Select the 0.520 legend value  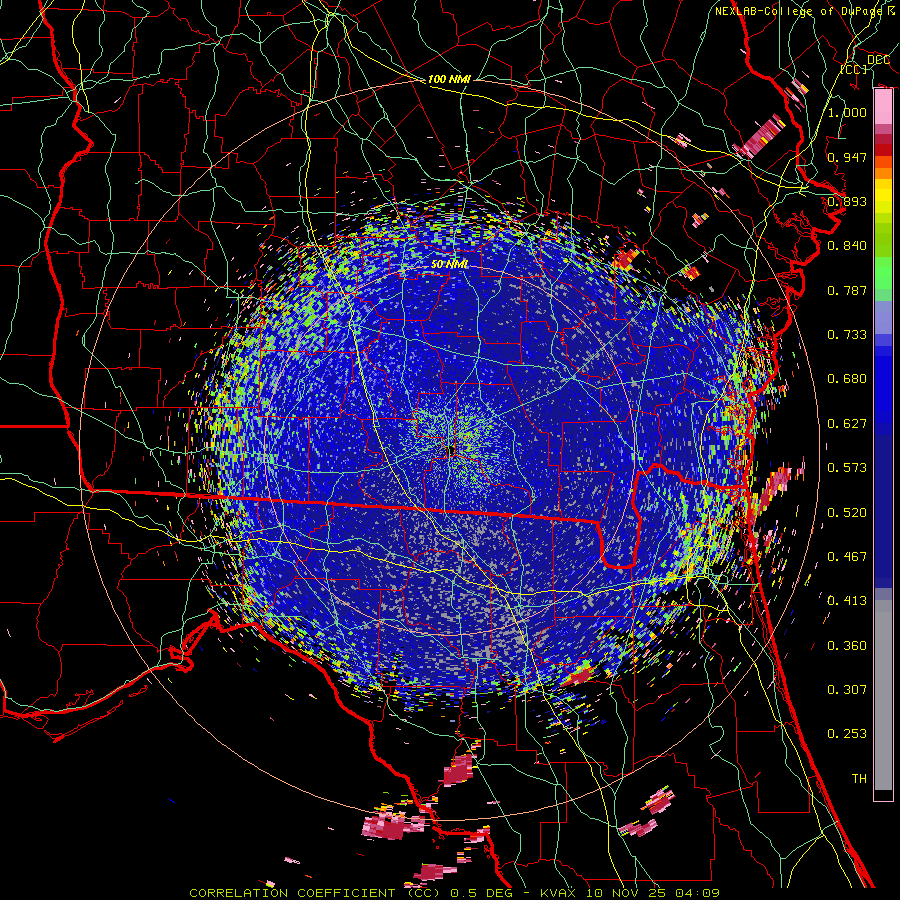coord(847,513)
